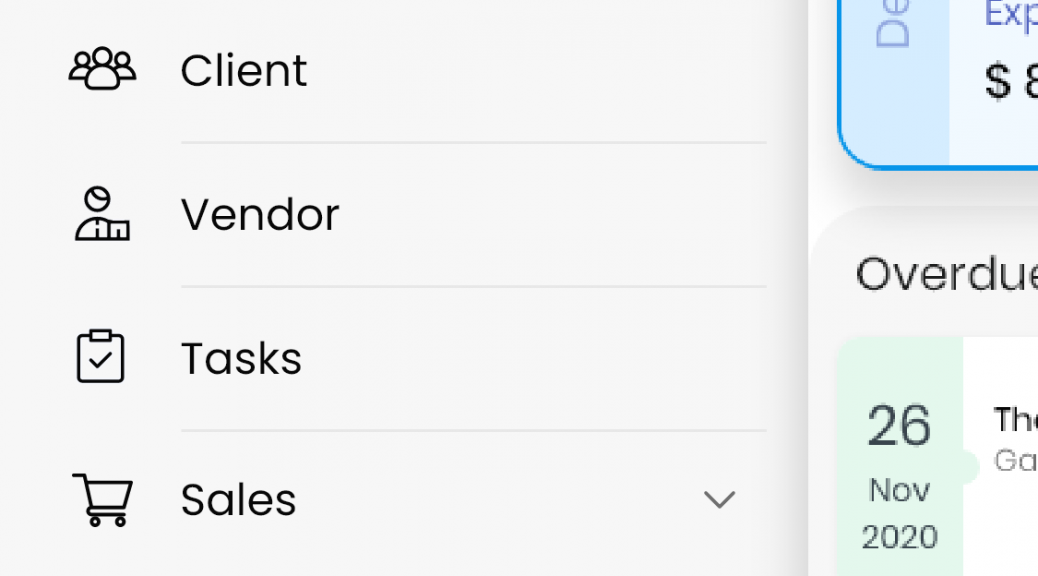Click the dollar amount on the blue card
This screenshot has width=1038, height=576.
1011,81
